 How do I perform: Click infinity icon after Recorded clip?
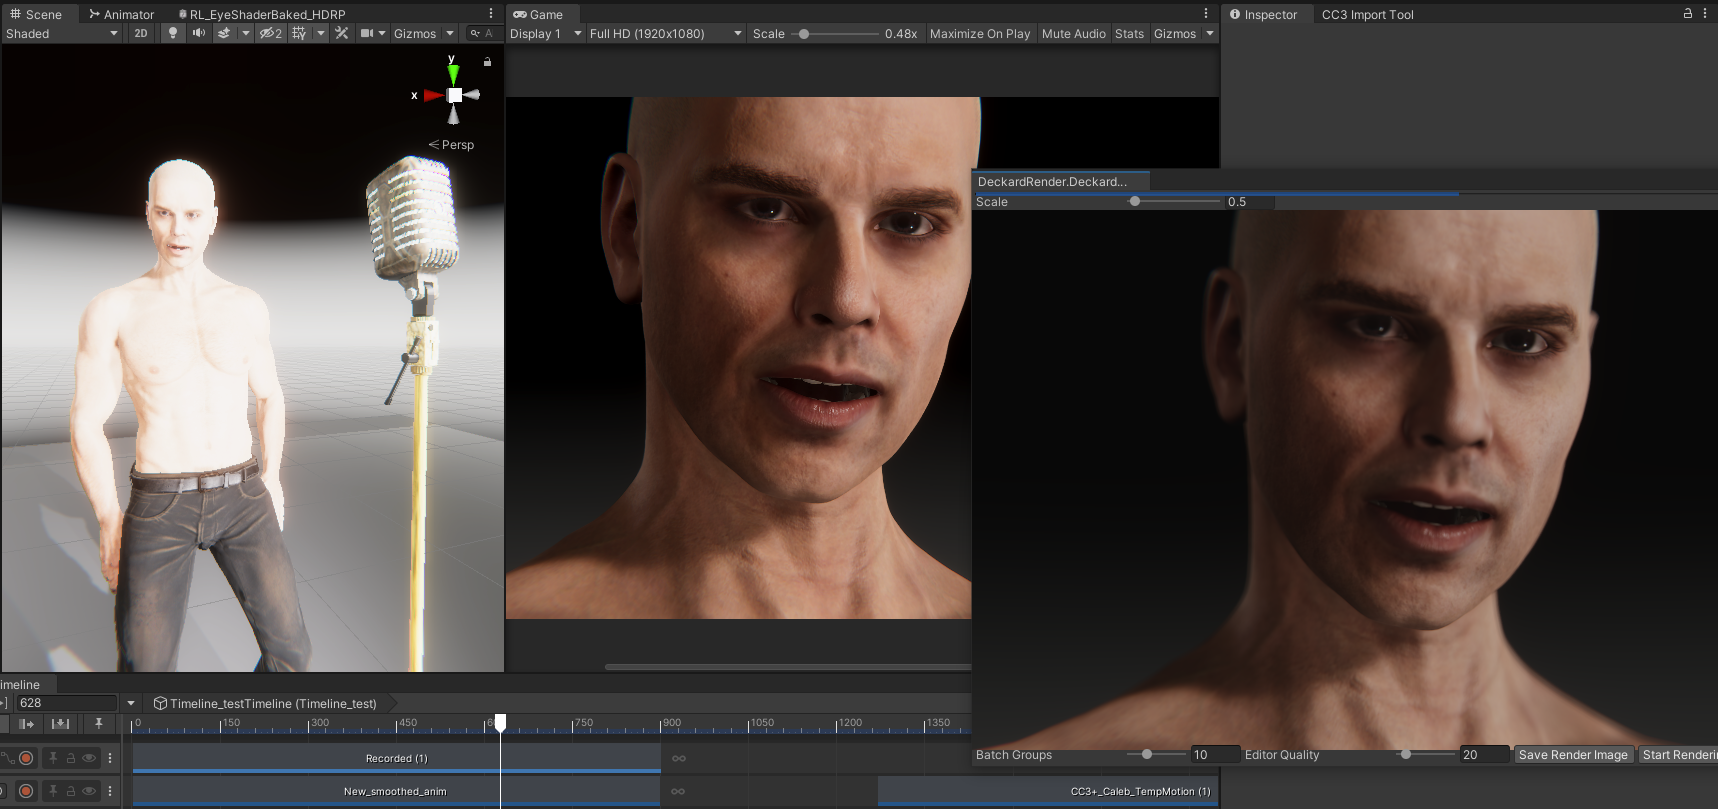679,758
